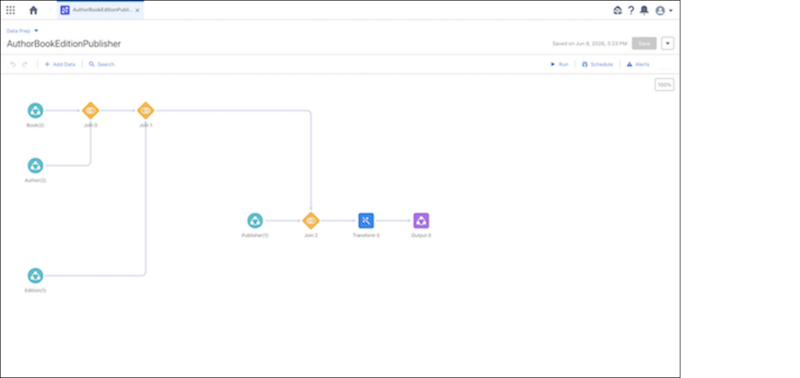Image resolution: width=800 pixels, height=378 pixels.
Task: Select the Join 2 node
Action: [311, 220]
